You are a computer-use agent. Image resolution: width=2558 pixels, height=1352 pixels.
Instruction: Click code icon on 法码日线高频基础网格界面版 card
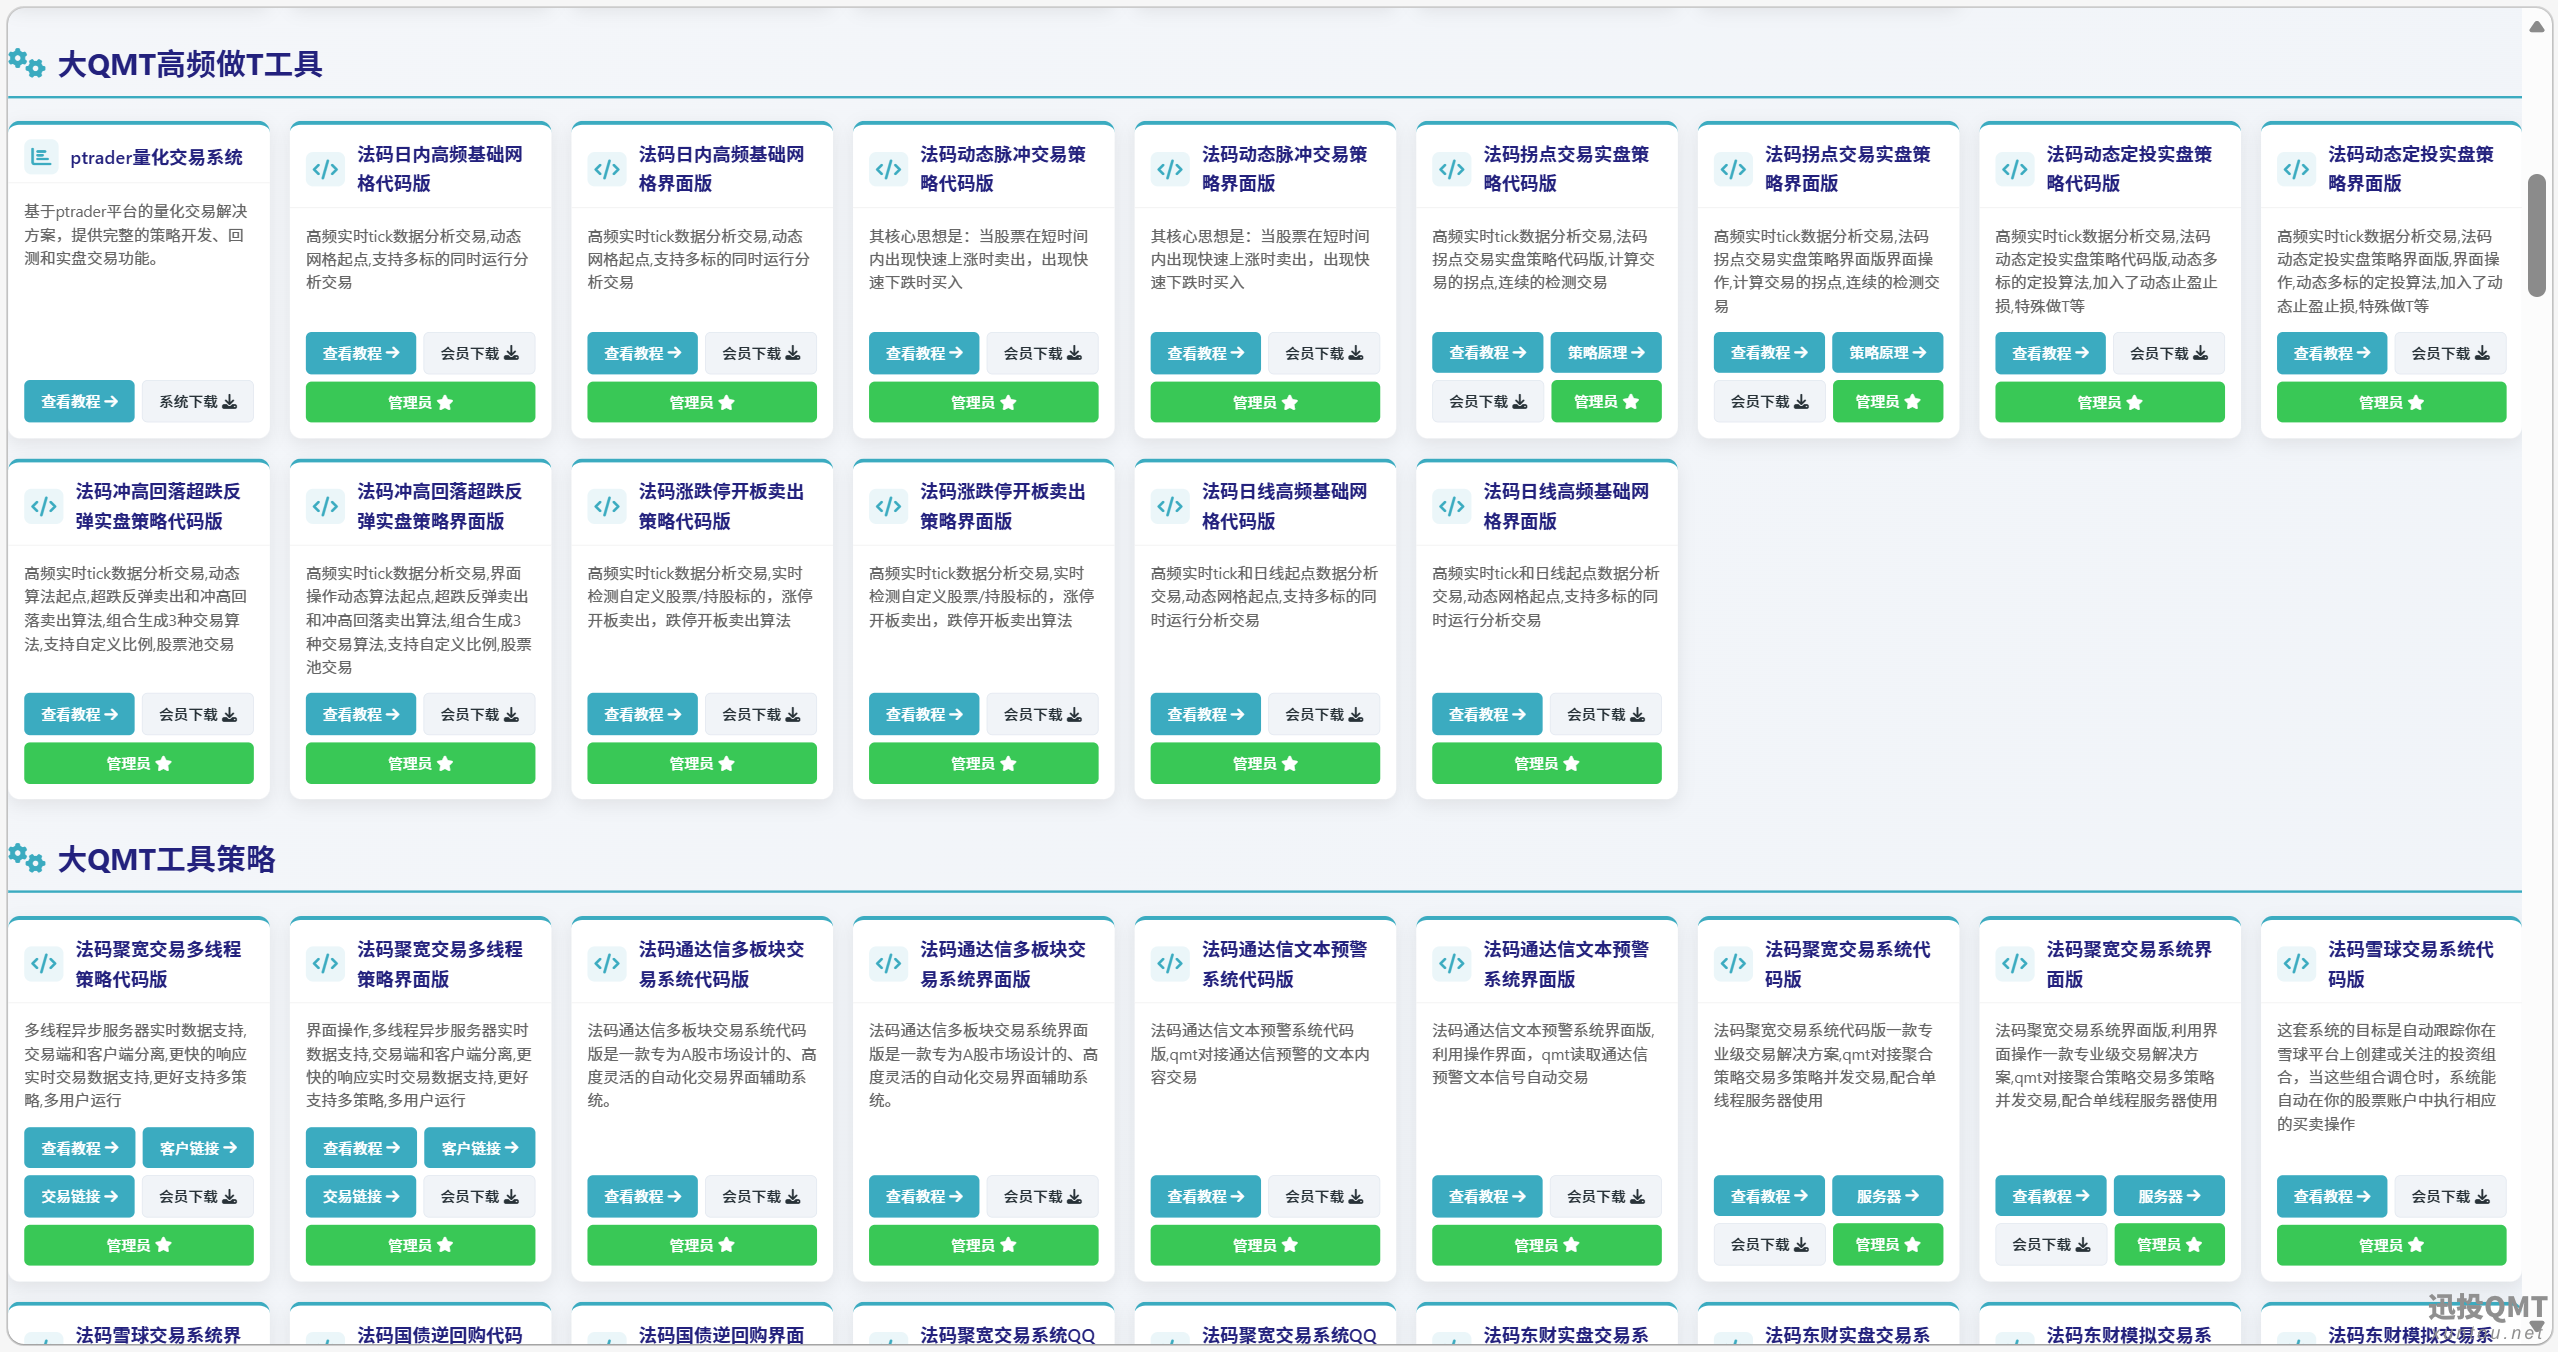point(1451,506)
